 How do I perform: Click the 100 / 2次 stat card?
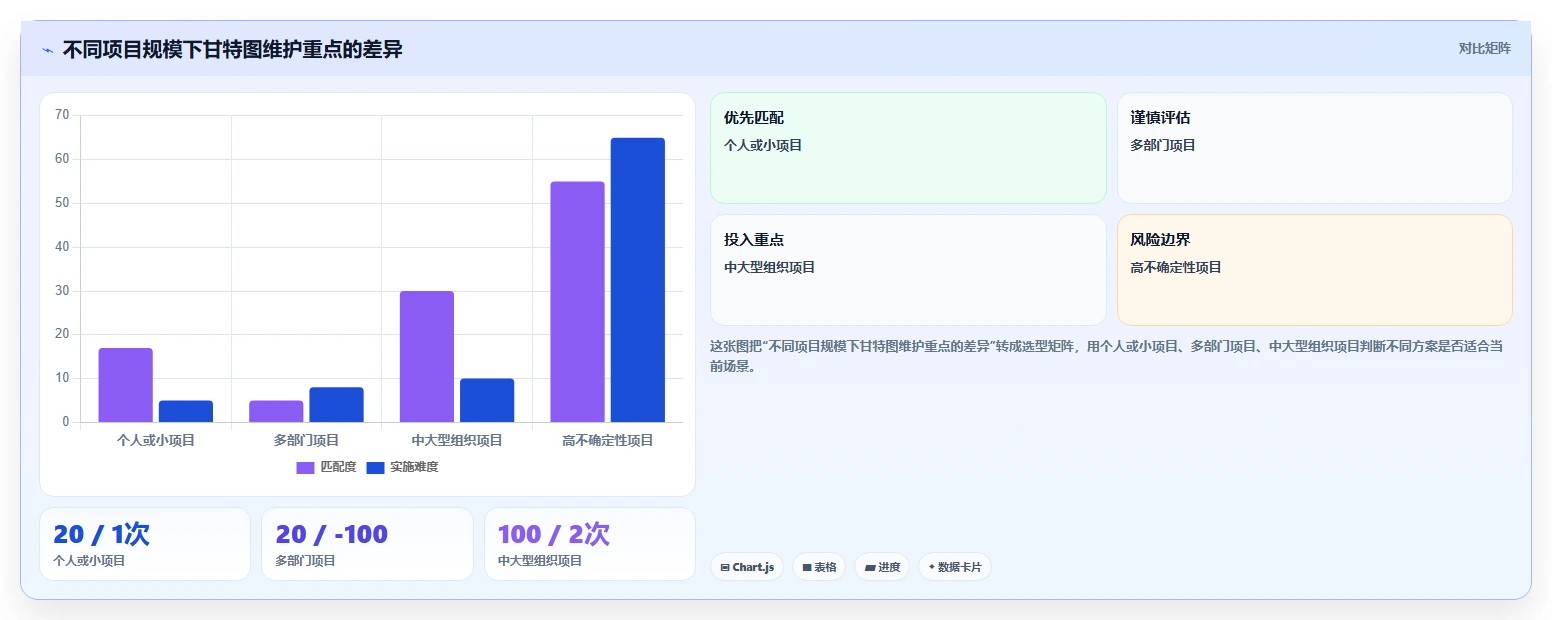[x=590, y=544]
